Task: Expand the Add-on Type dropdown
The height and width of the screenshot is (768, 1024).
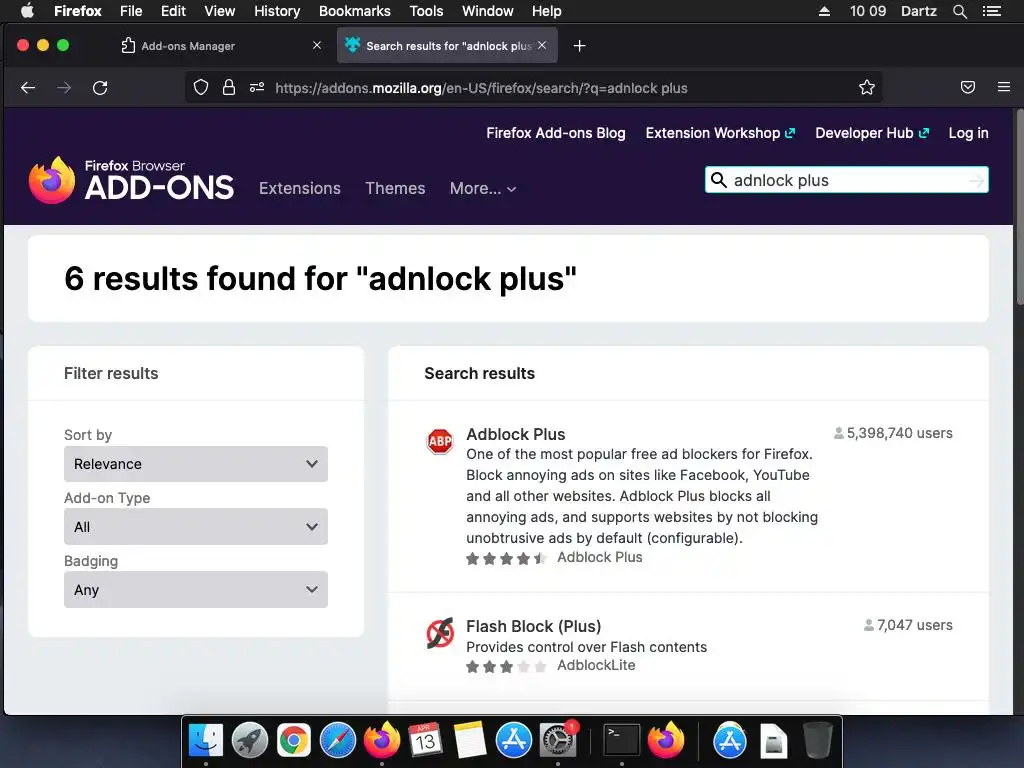Action: tap(196, 526)
